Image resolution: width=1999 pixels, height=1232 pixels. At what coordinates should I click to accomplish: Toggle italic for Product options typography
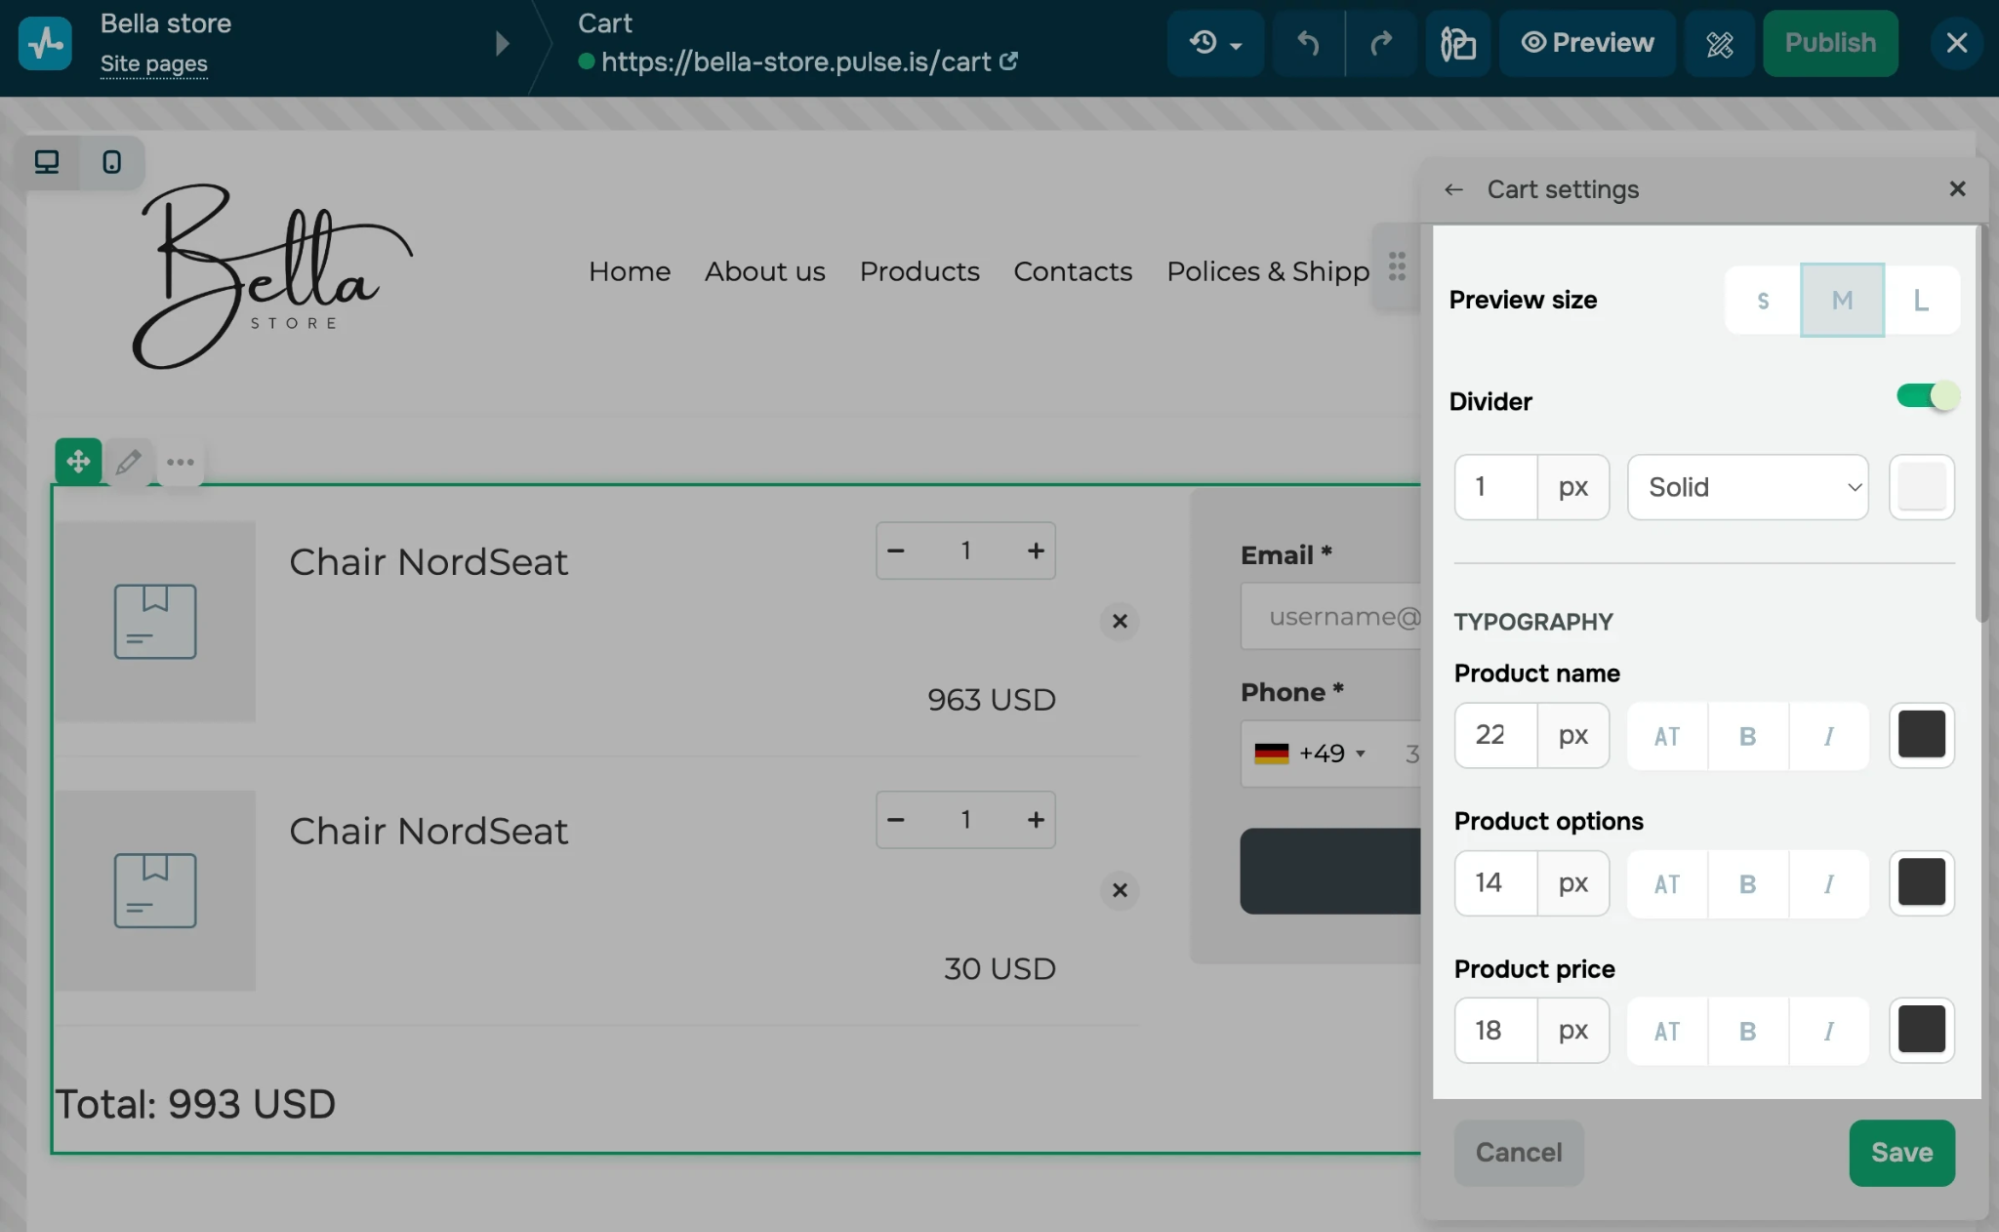coord(1828,883)
